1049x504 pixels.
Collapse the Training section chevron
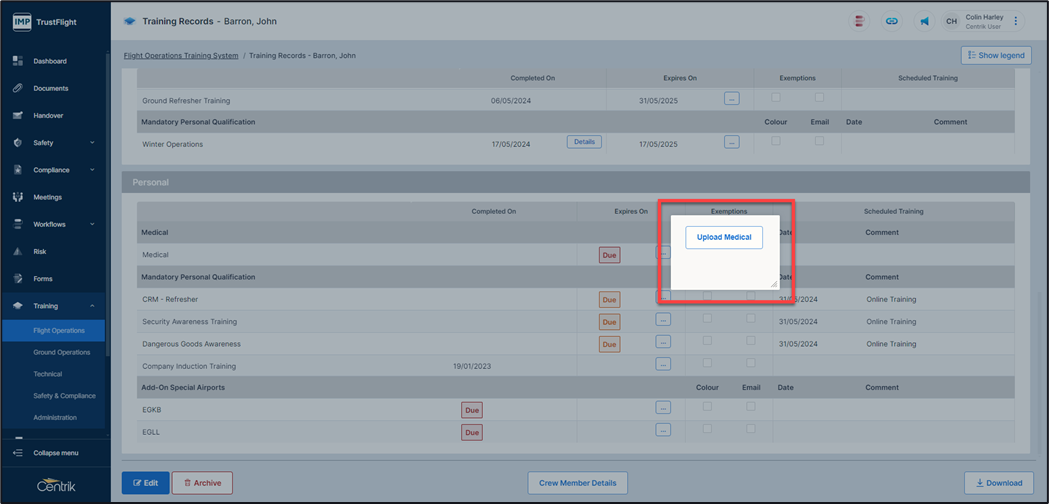(x=92, y=306)
